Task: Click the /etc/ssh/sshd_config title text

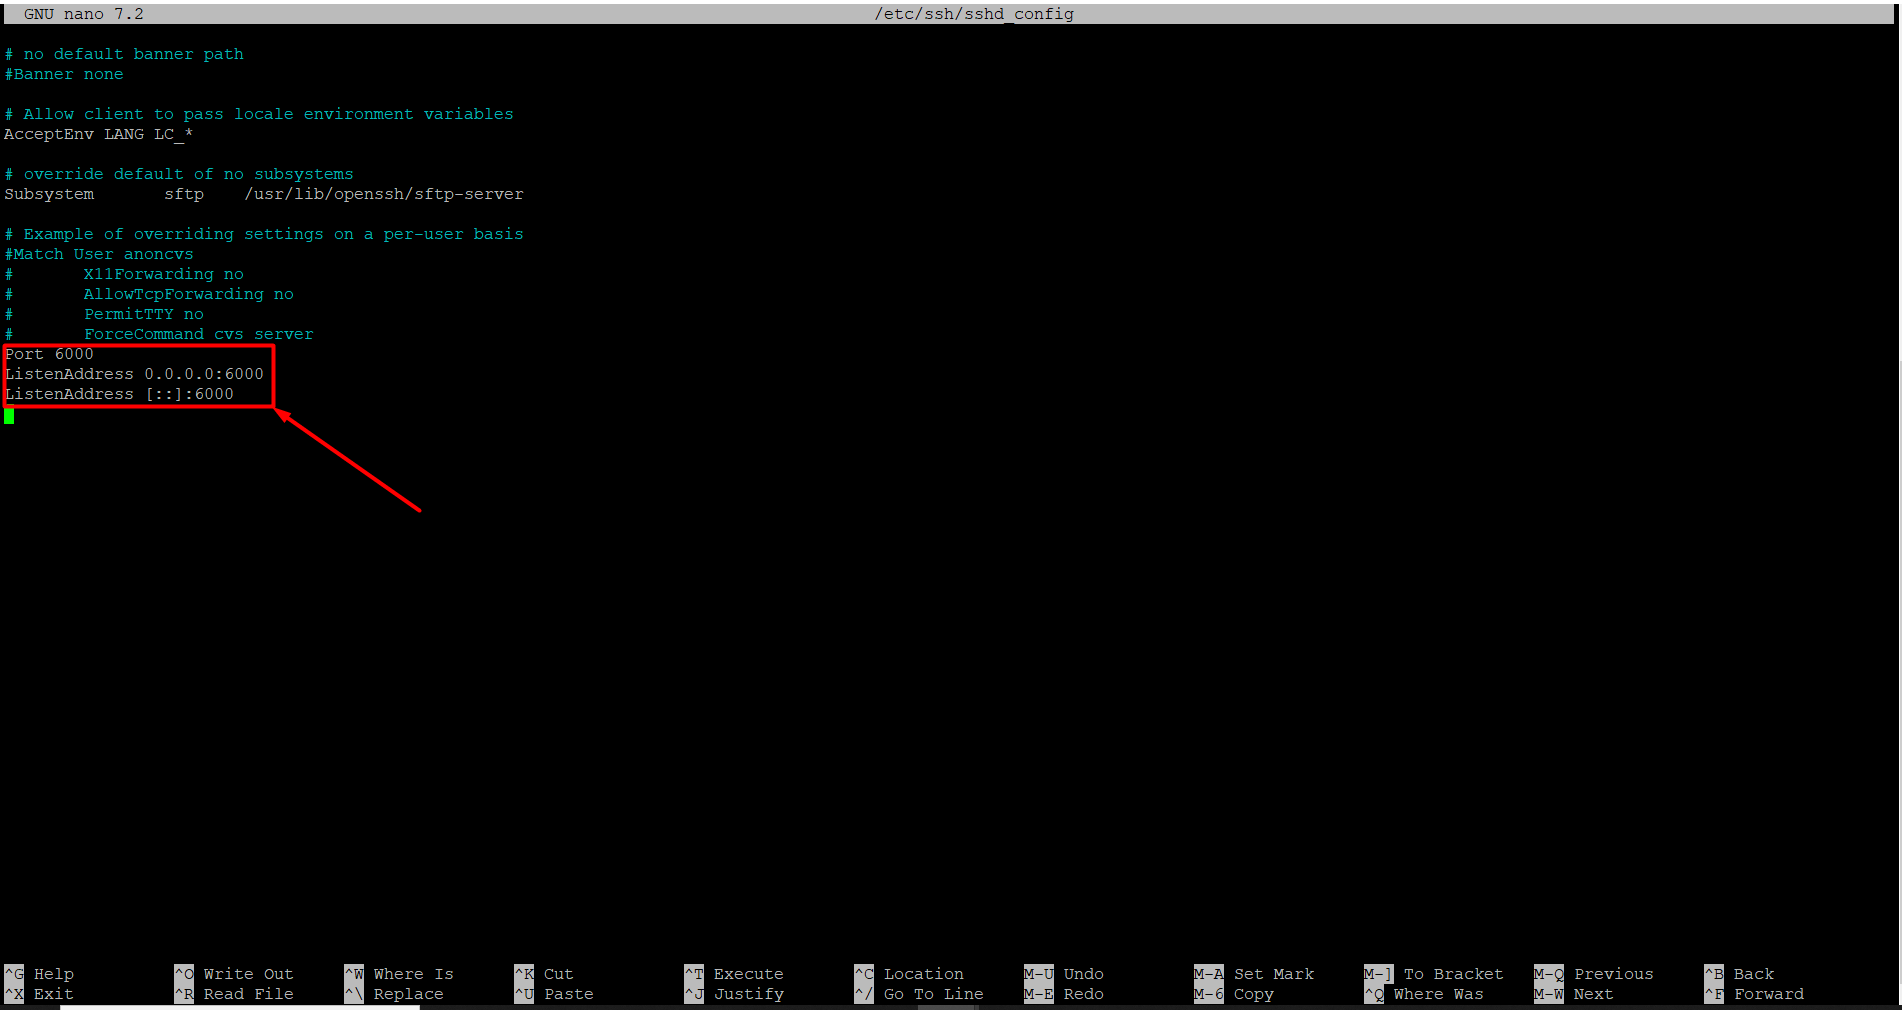Action: click(974, 14)
